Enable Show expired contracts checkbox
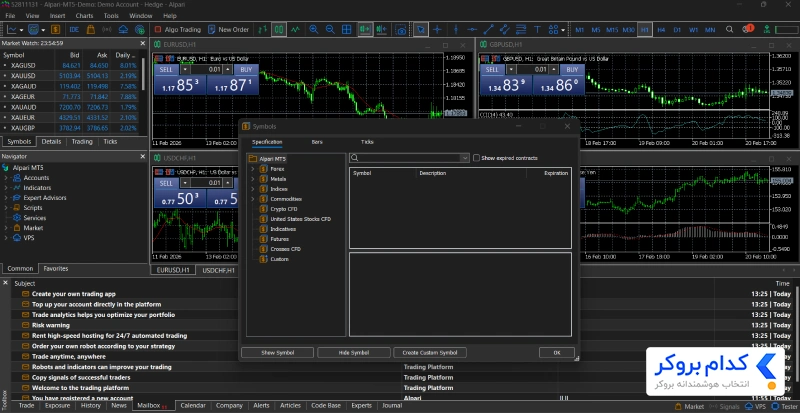This screenshot has width=800, height=413. point(477,158)
